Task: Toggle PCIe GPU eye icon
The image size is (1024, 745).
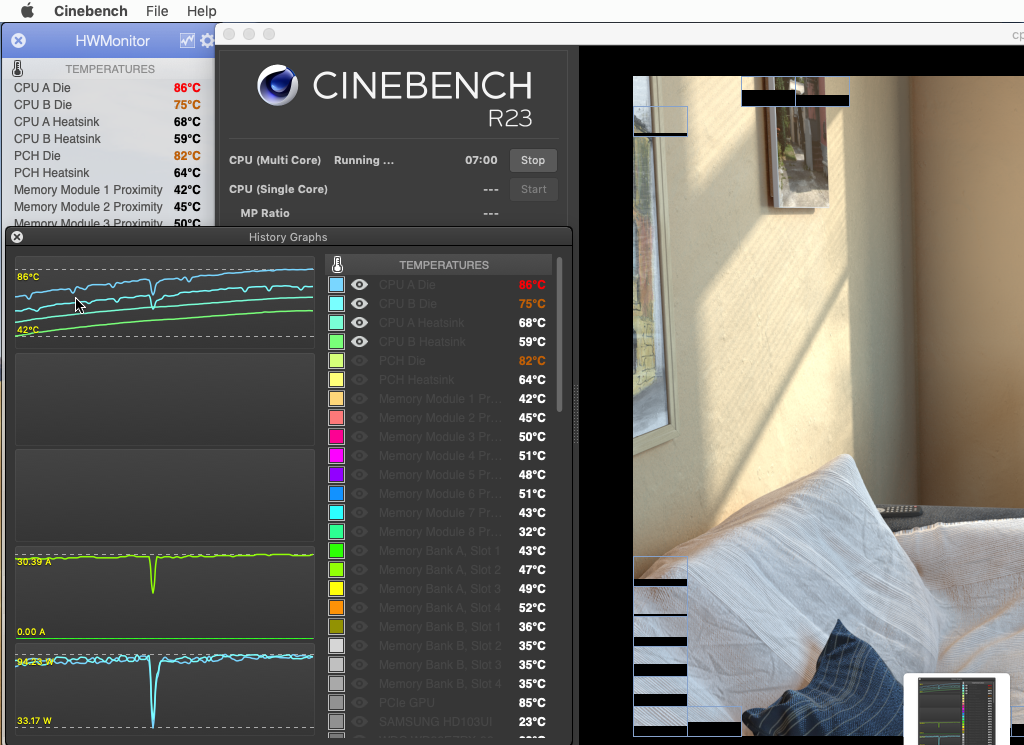Action: [x=359, y=703]
